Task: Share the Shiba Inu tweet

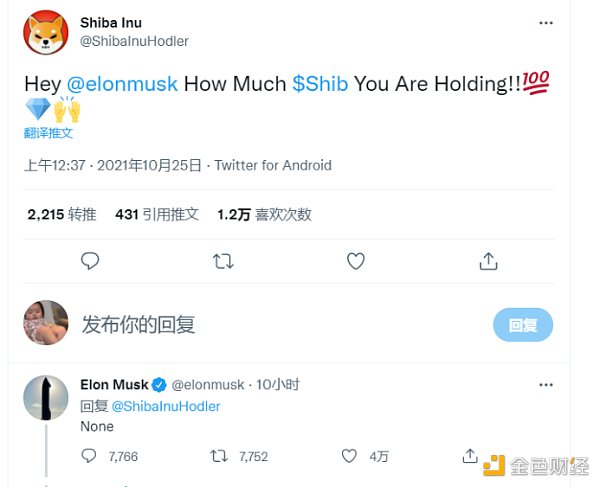Action: coord(488,261)
